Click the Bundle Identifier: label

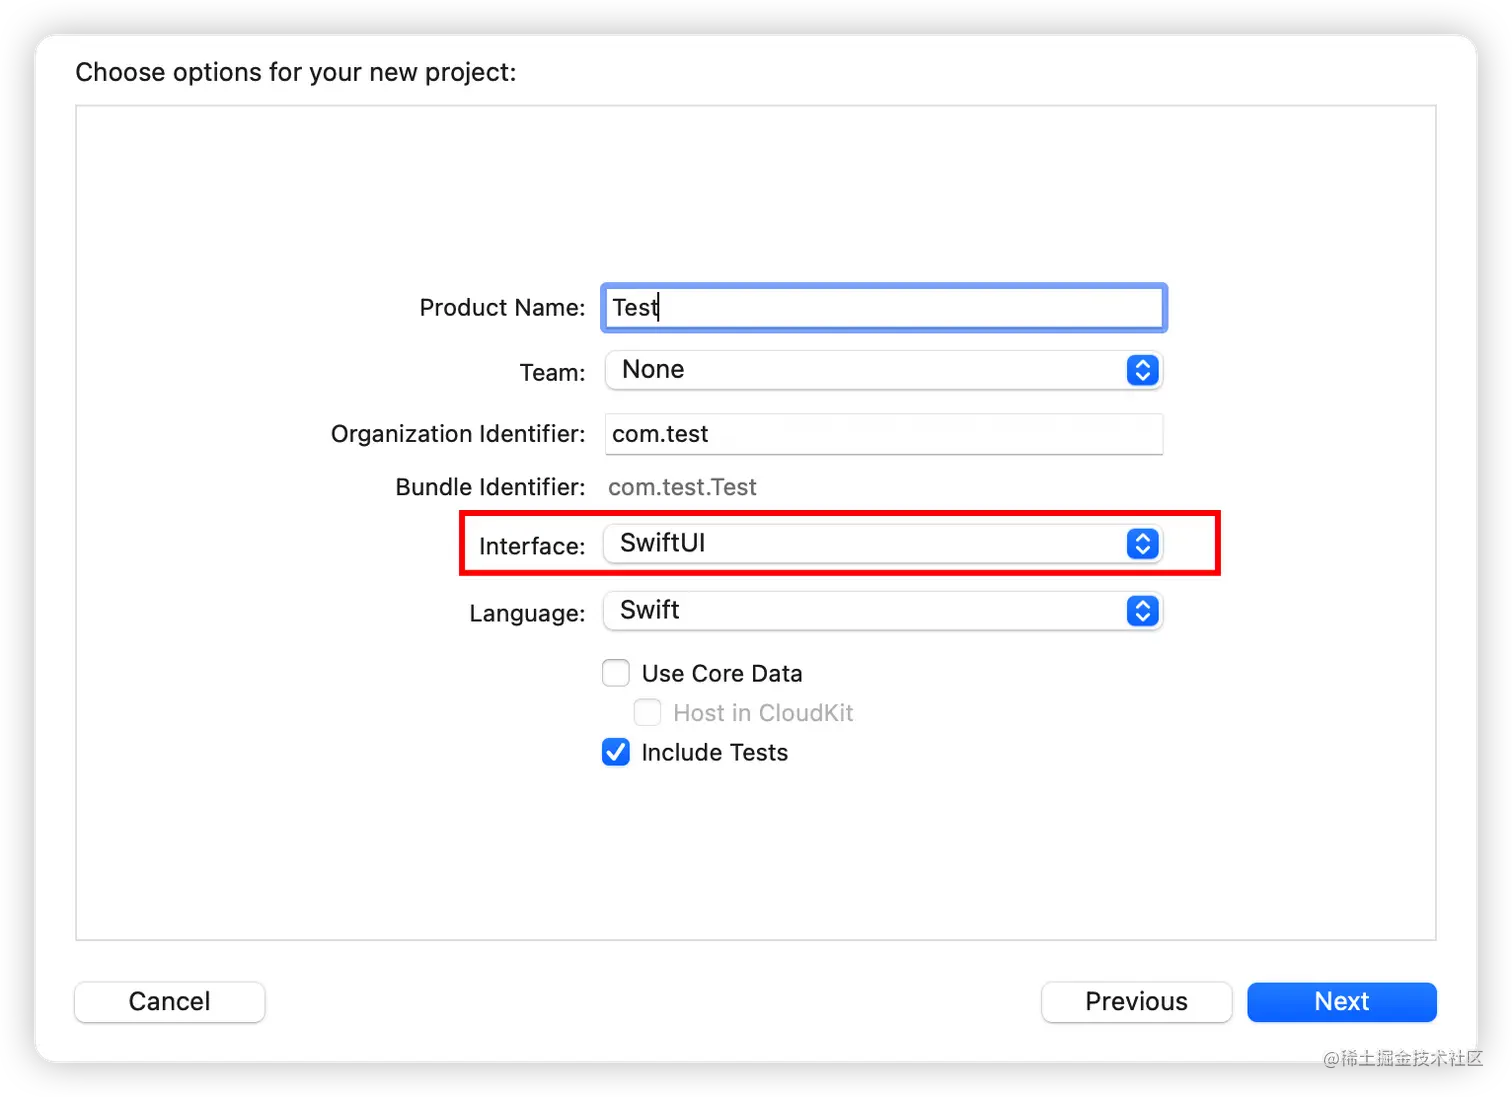tap(490, 487)
